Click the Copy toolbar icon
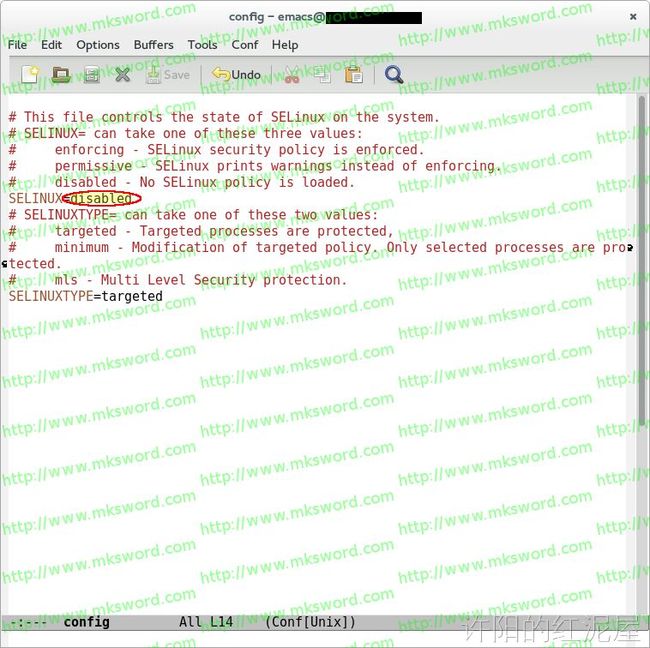The height and width of the screenshot is (648, 650). coord(323,75)
